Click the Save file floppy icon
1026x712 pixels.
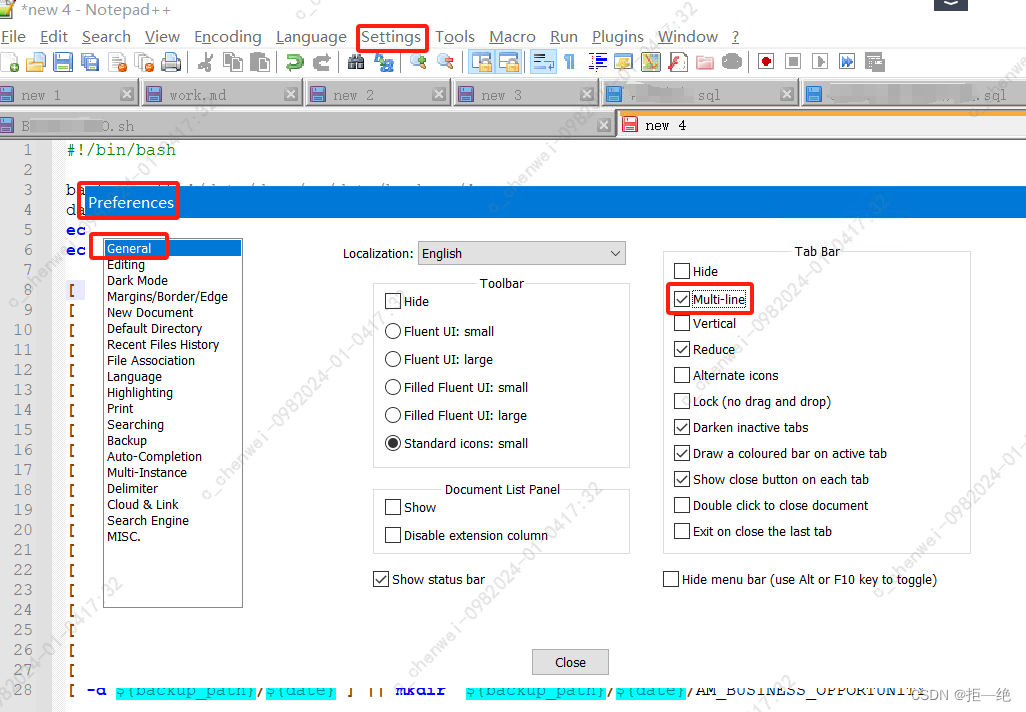pos(63,63)
